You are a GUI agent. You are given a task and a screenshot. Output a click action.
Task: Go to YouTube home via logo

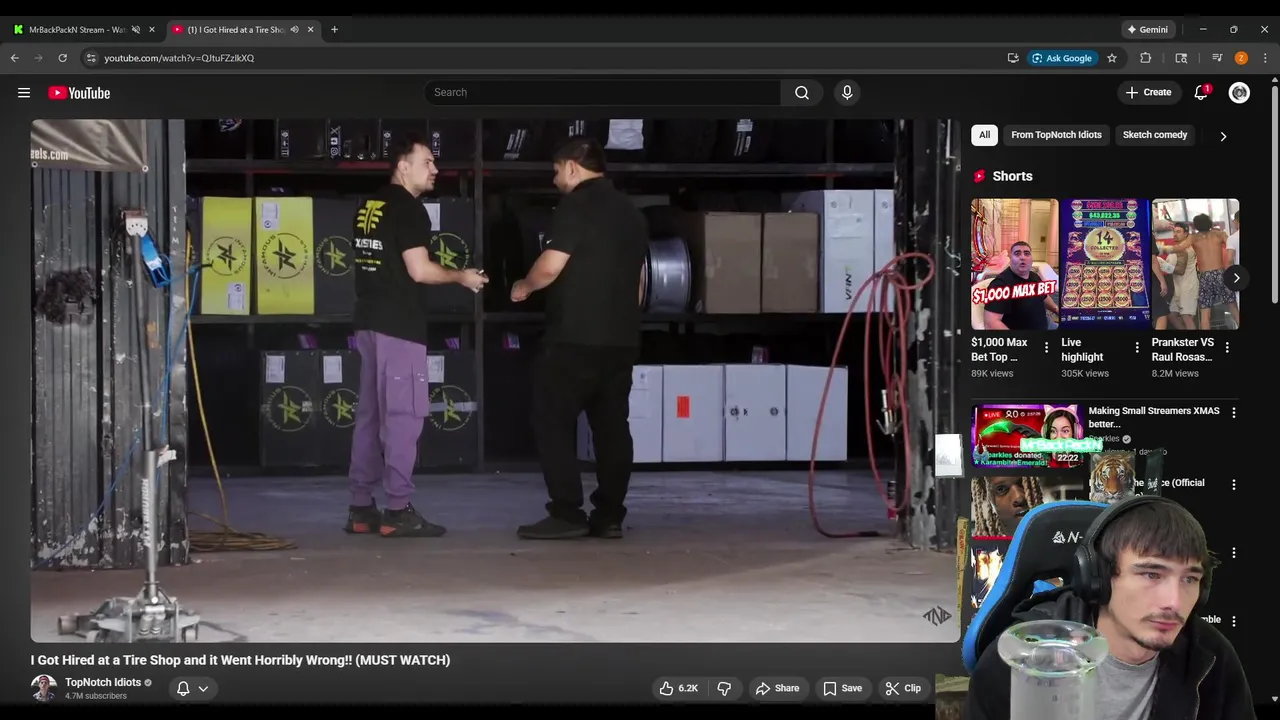pos(79,93)
